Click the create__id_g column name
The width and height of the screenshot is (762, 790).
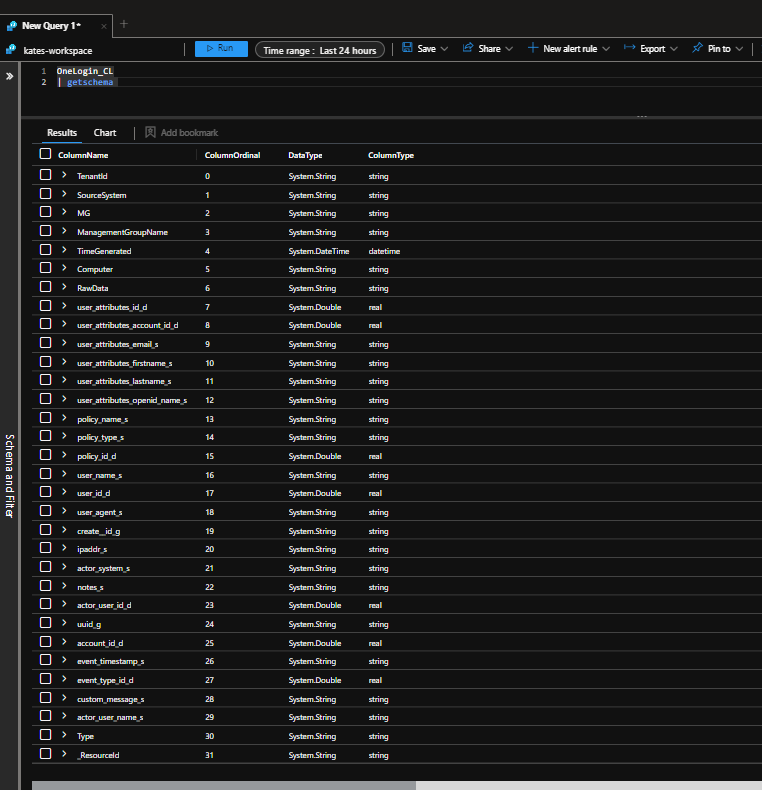click(x=98, y=531)
